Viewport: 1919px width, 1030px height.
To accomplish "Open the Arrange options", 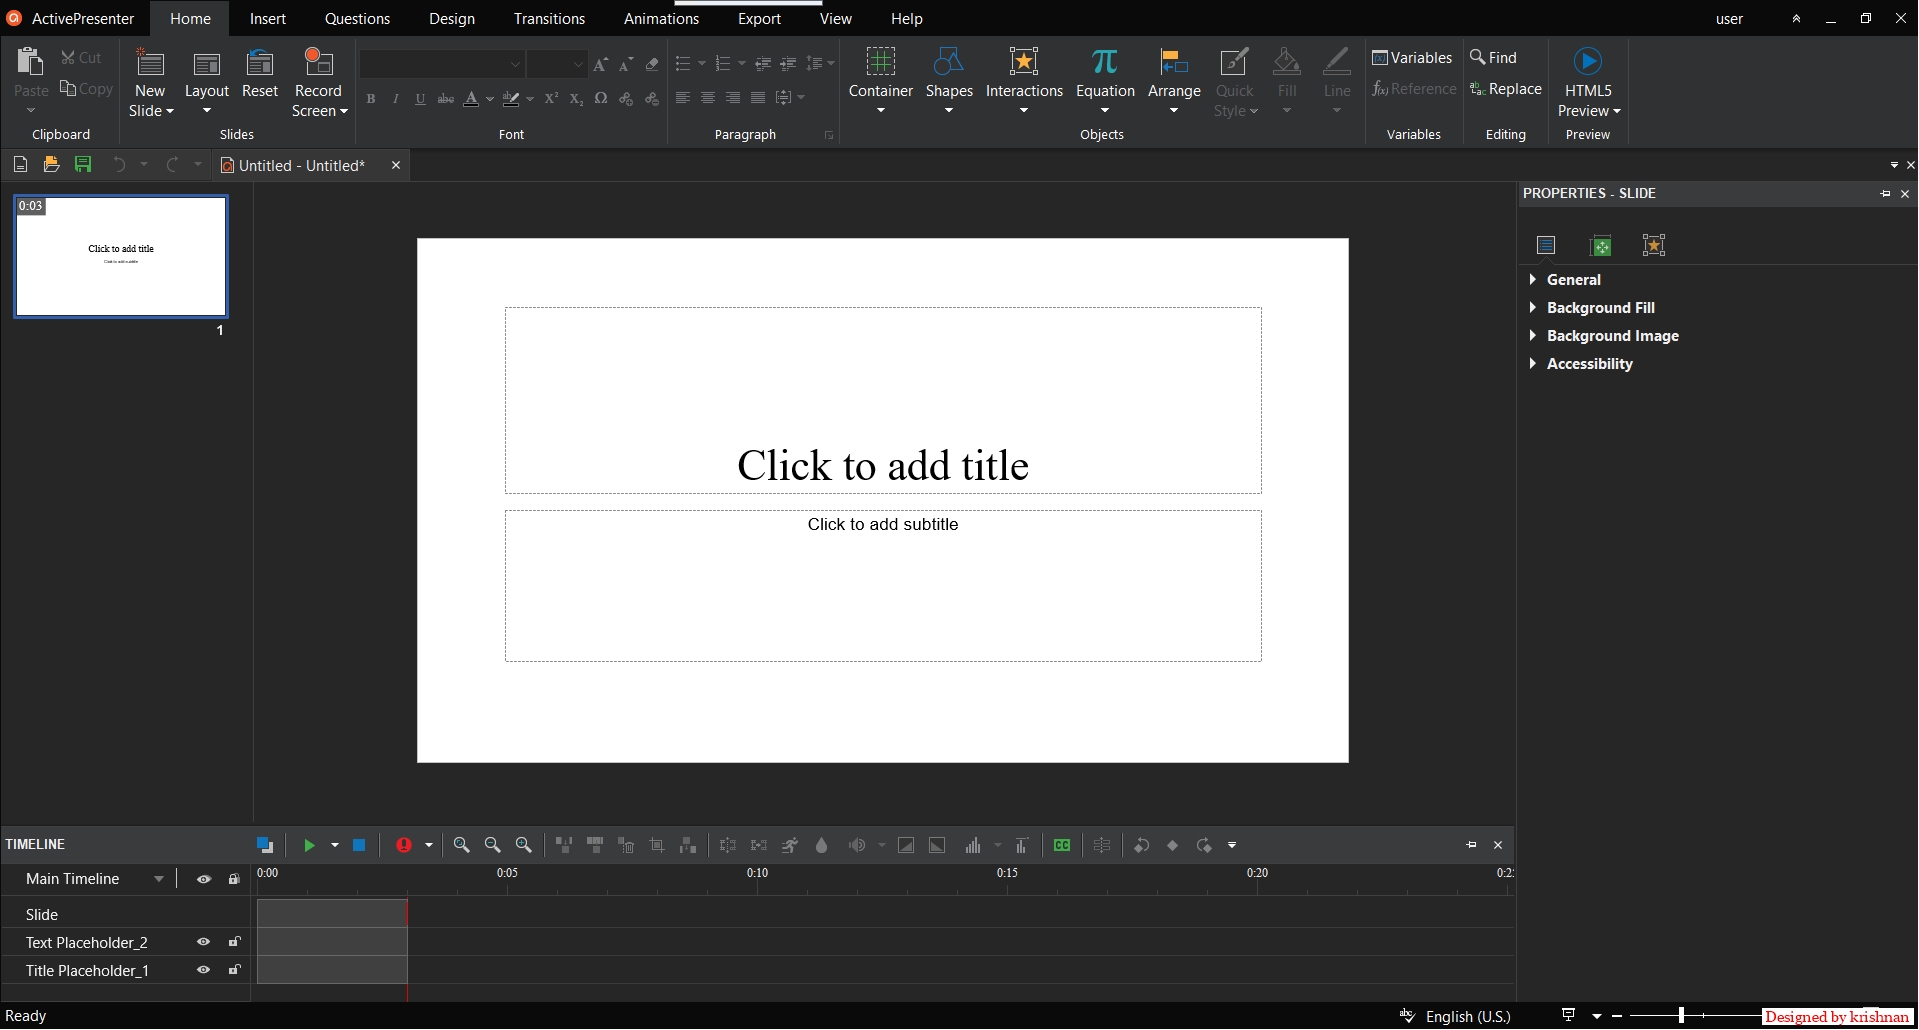I will click(x=1174, y=80).
